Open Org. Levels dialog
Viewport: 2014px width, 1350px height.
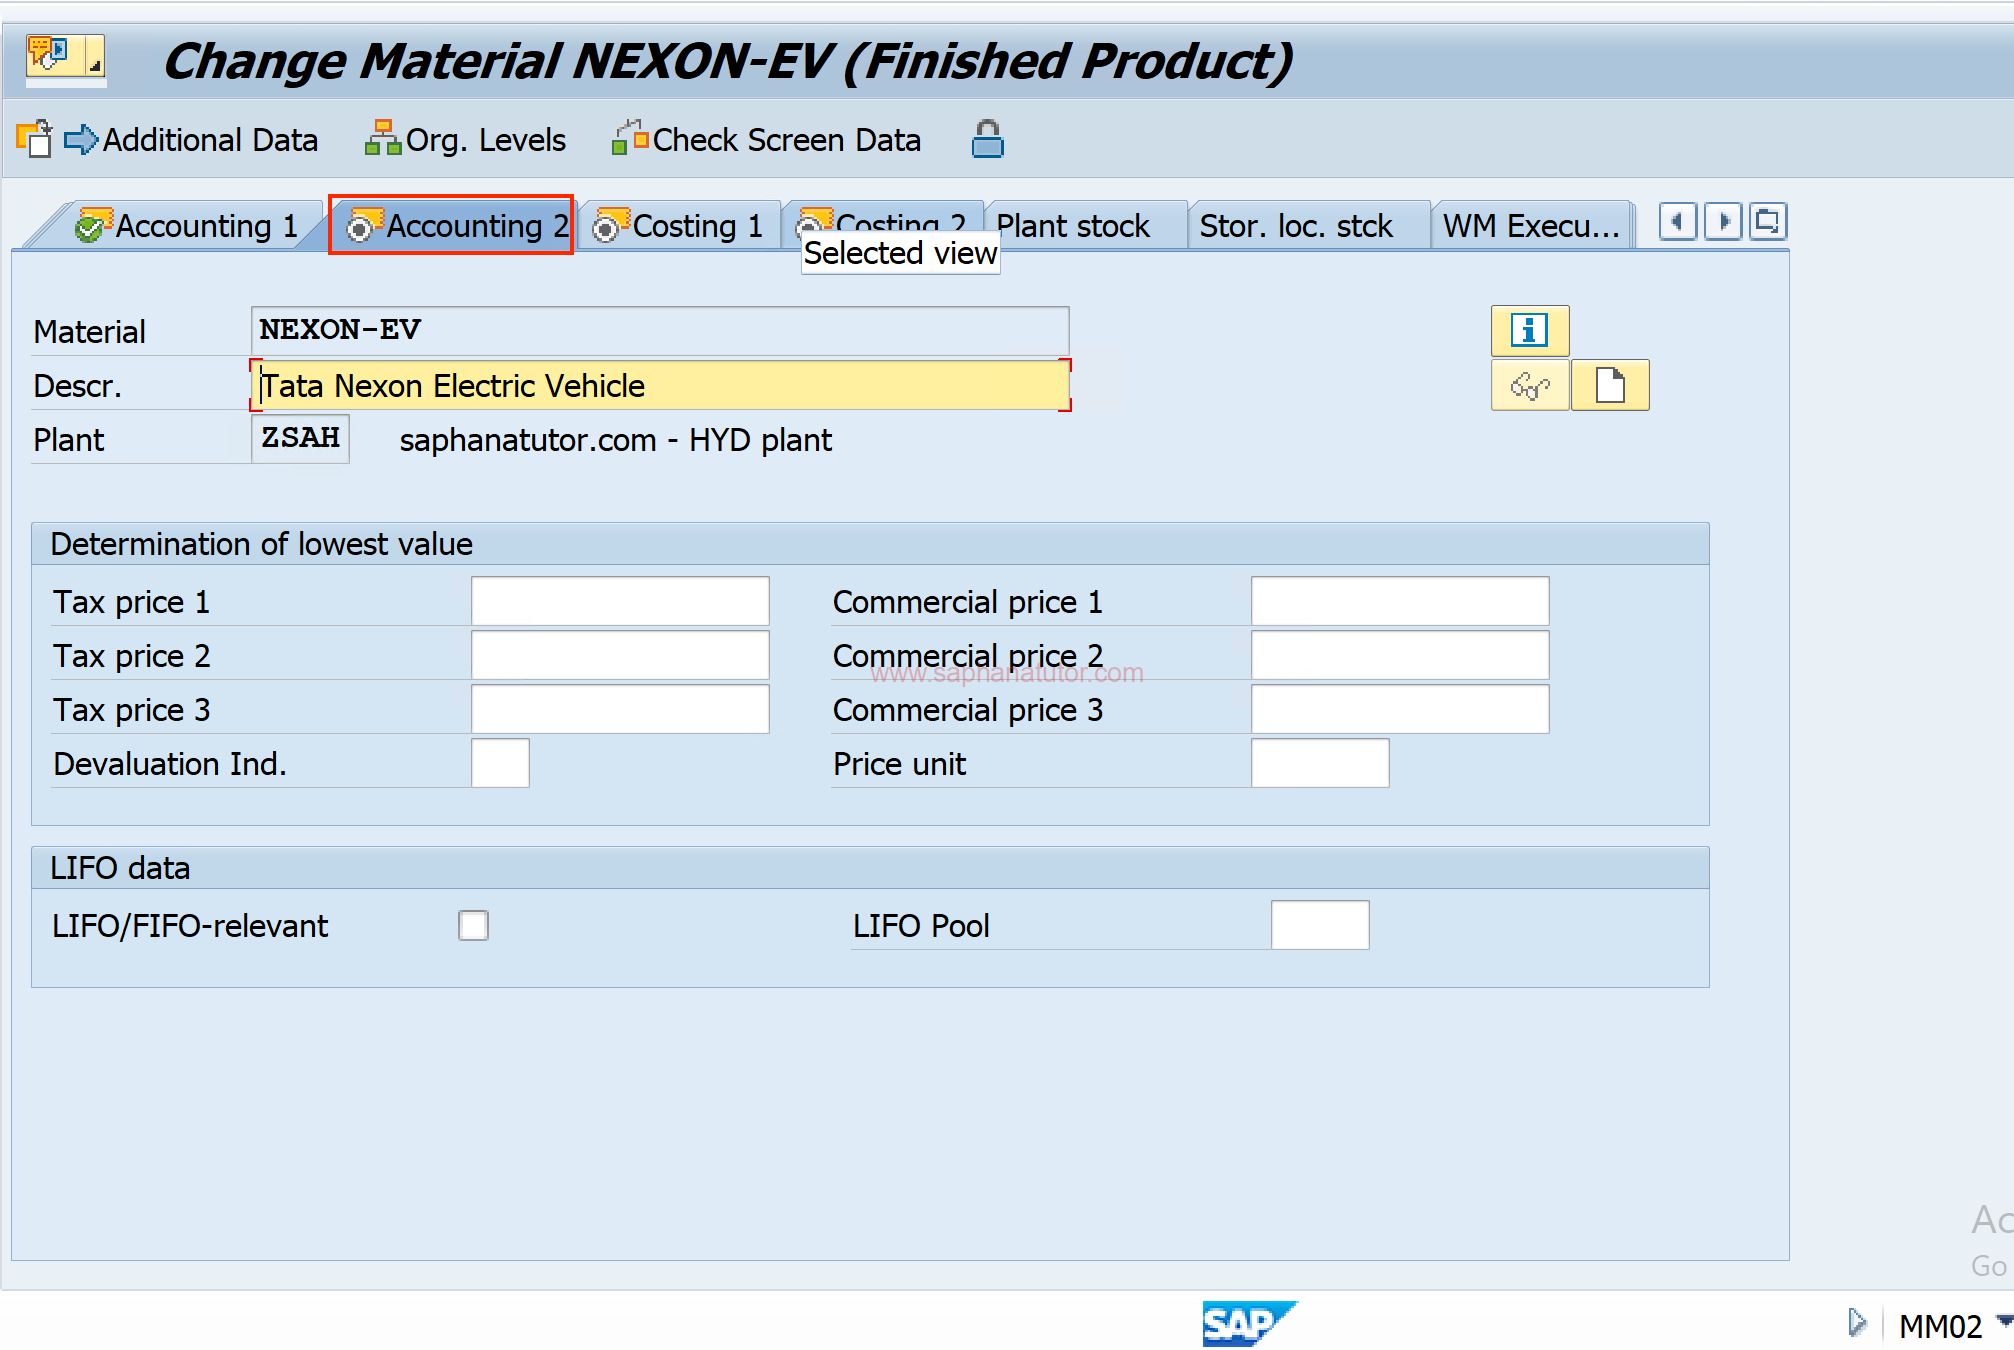tap(465, 140)
